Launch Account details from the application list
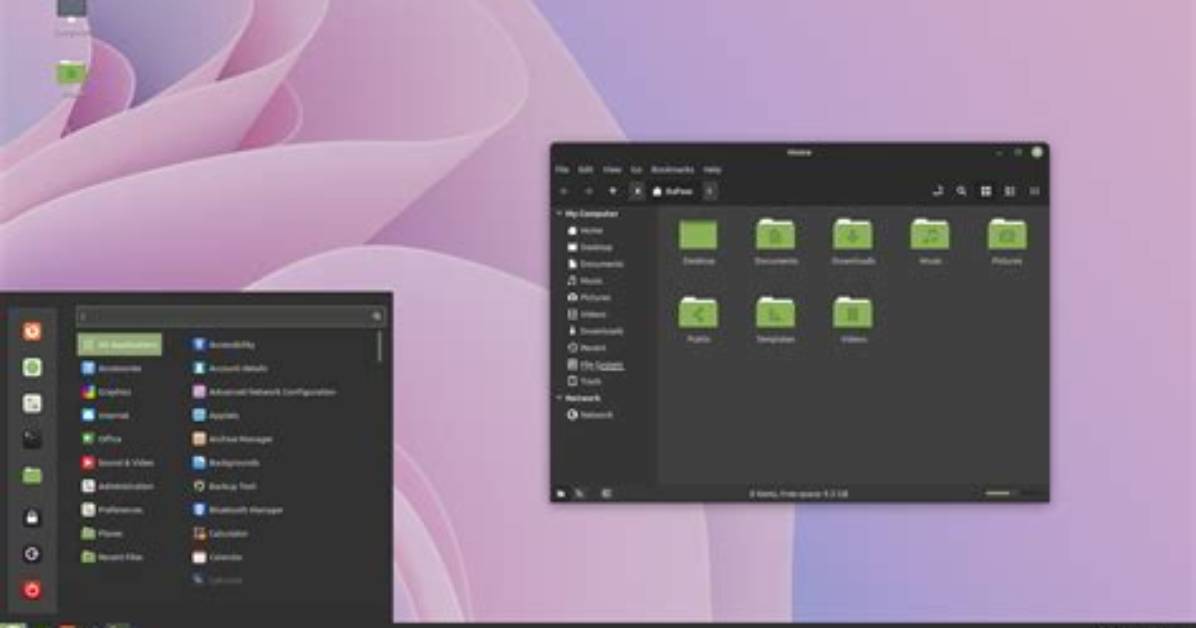The image size is (1196, 628). click(230, 369)
